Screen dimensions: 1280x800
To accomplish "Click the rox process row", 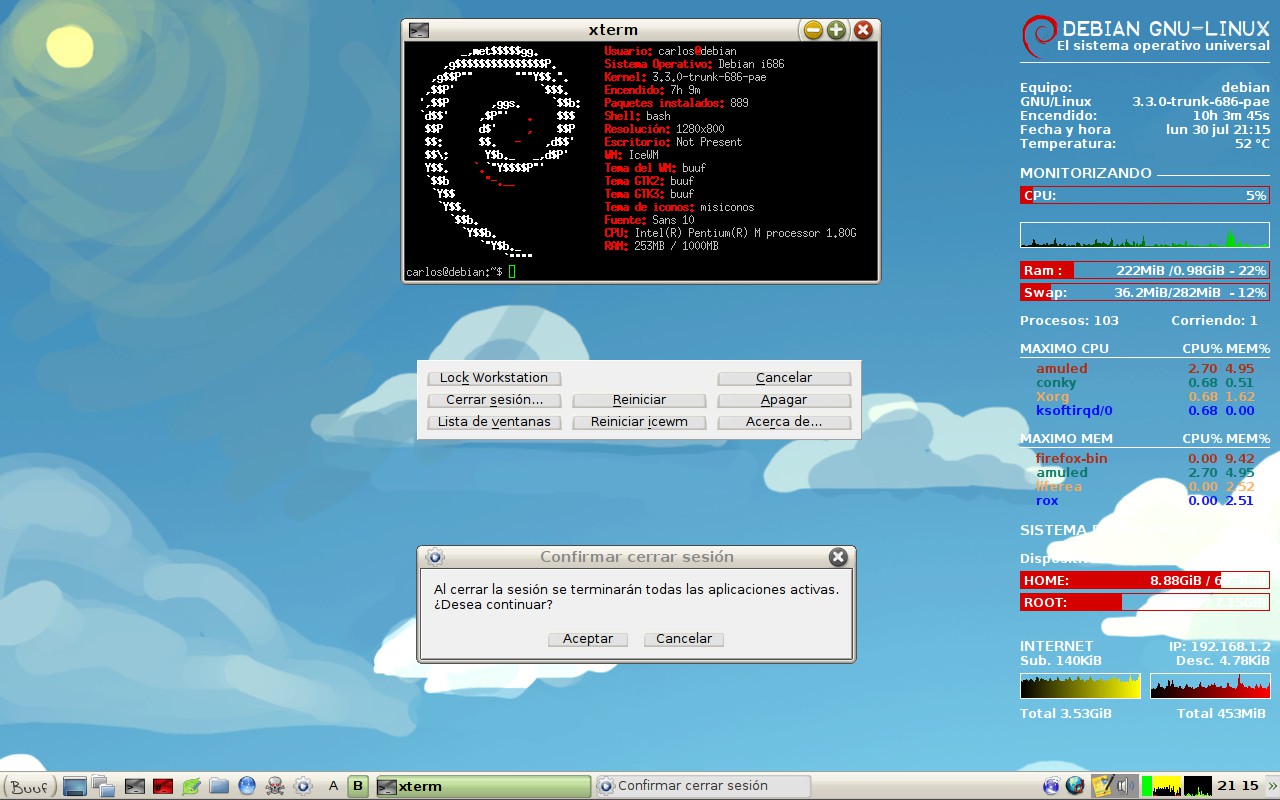I will [1145, 501].
